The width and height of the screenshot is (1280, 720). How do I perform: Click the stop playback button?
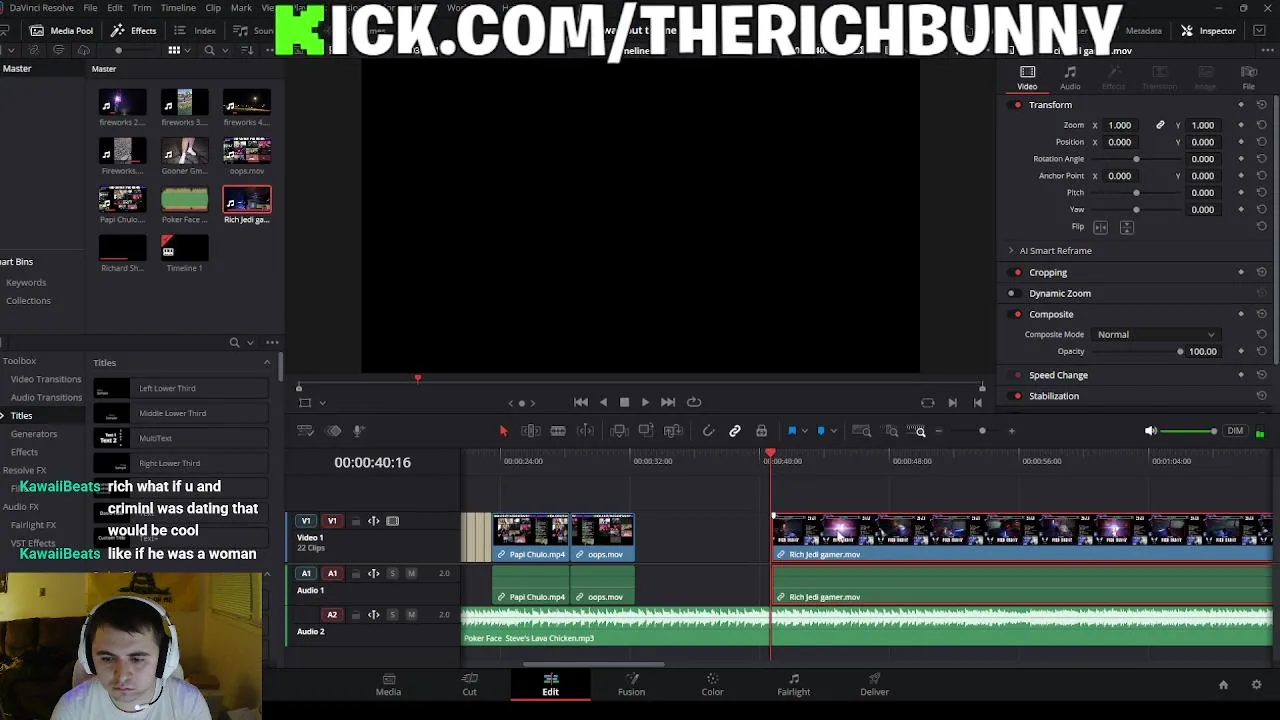624,402
